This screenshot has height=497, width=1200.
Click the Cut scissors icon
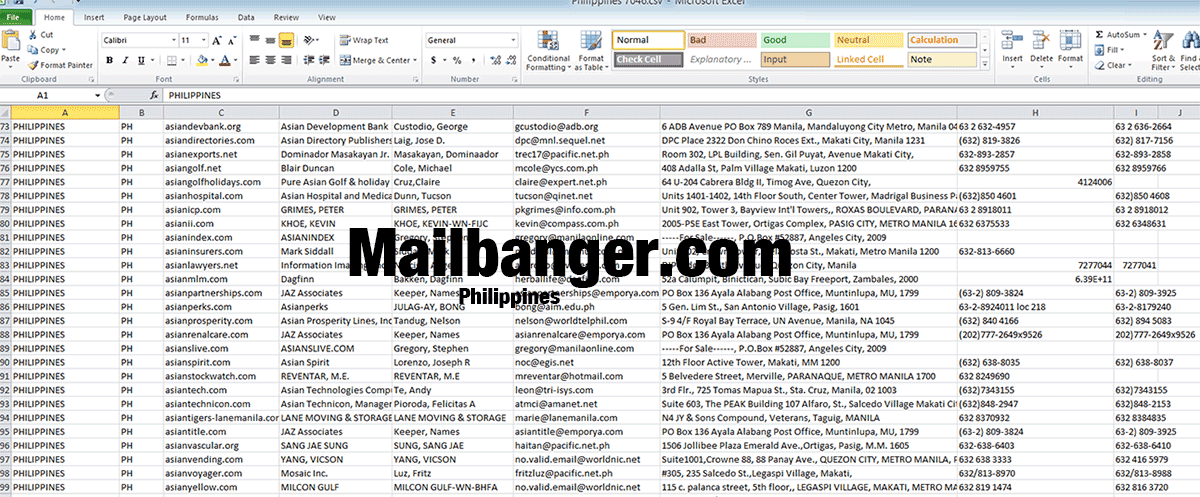[33, 35]
